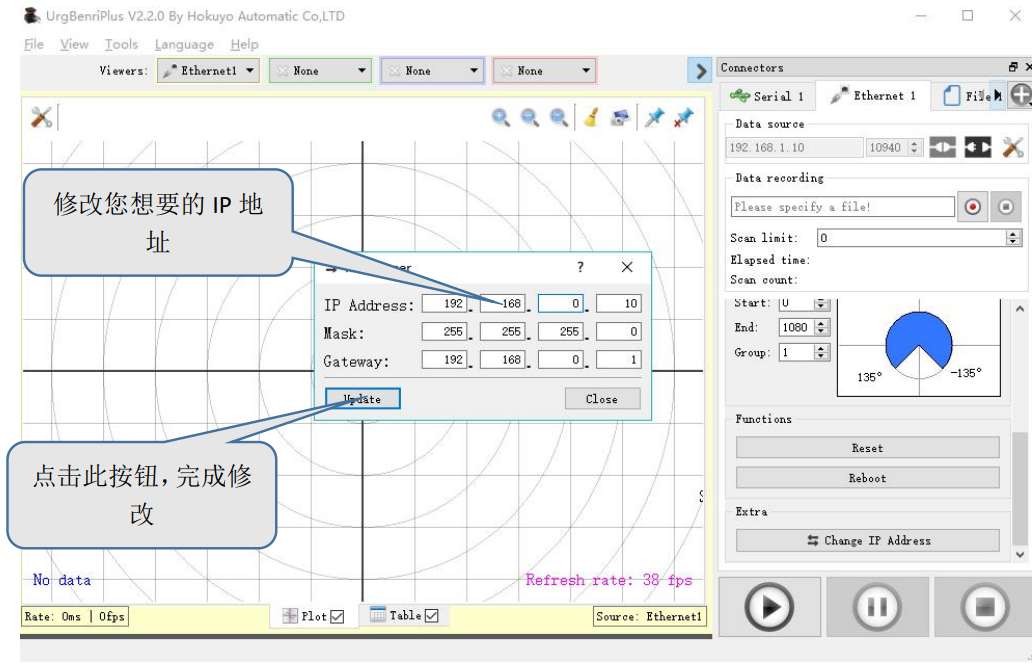1034x666 pixels.
Task: Click the gray connect icon beside port
Action: coord(942,148)
